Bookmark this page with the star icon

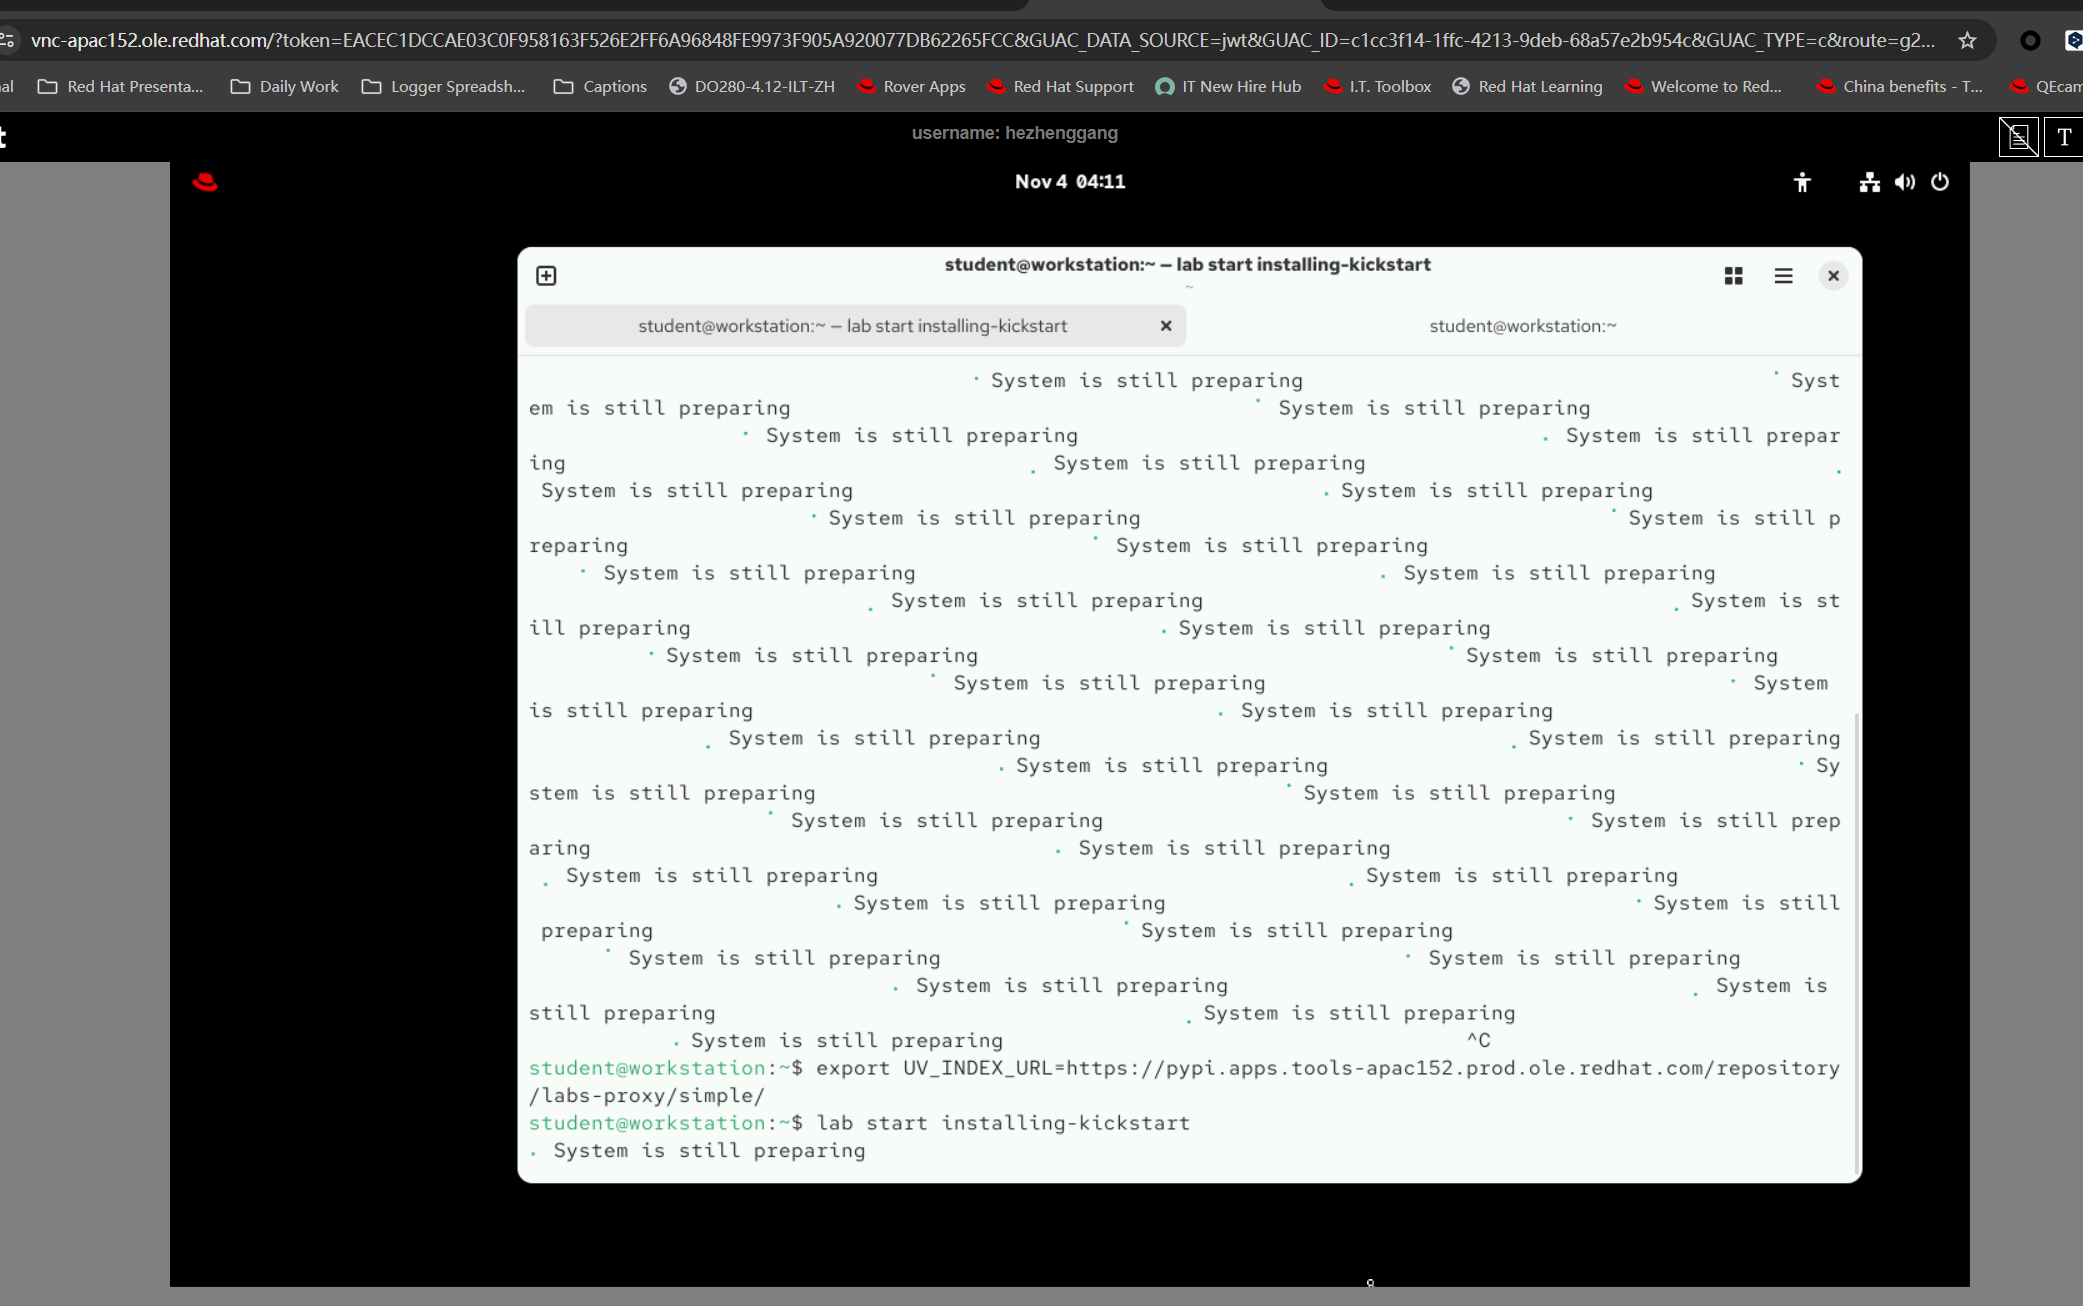click(1967, 41)
